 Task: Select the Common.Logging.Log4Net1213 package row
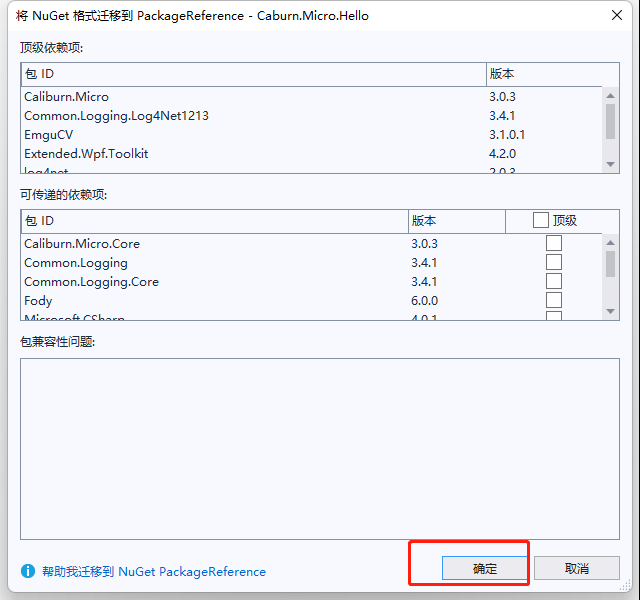[311, 116]
